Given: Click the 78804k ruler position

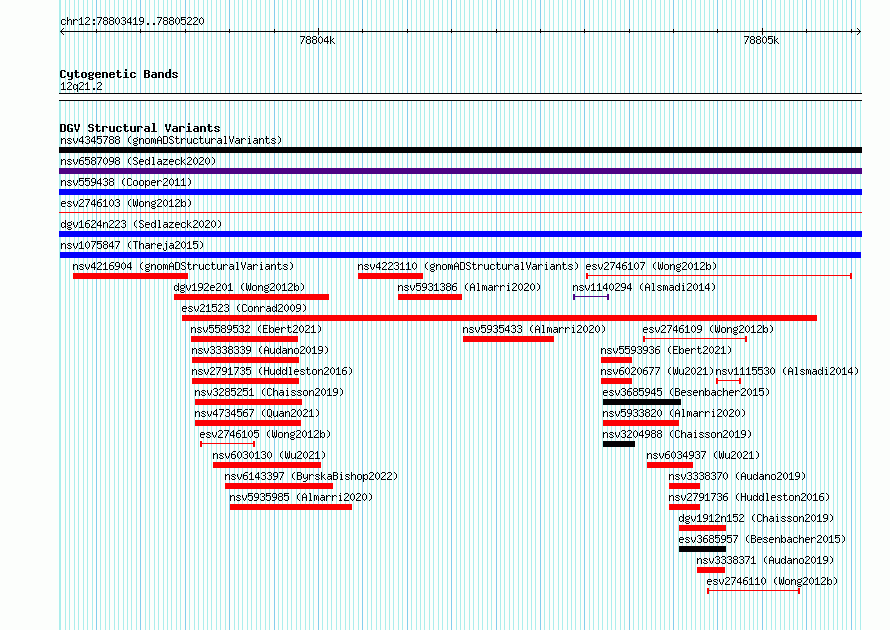Looking at the screenshot, I should pyautogui.click(x=317, y=40).
